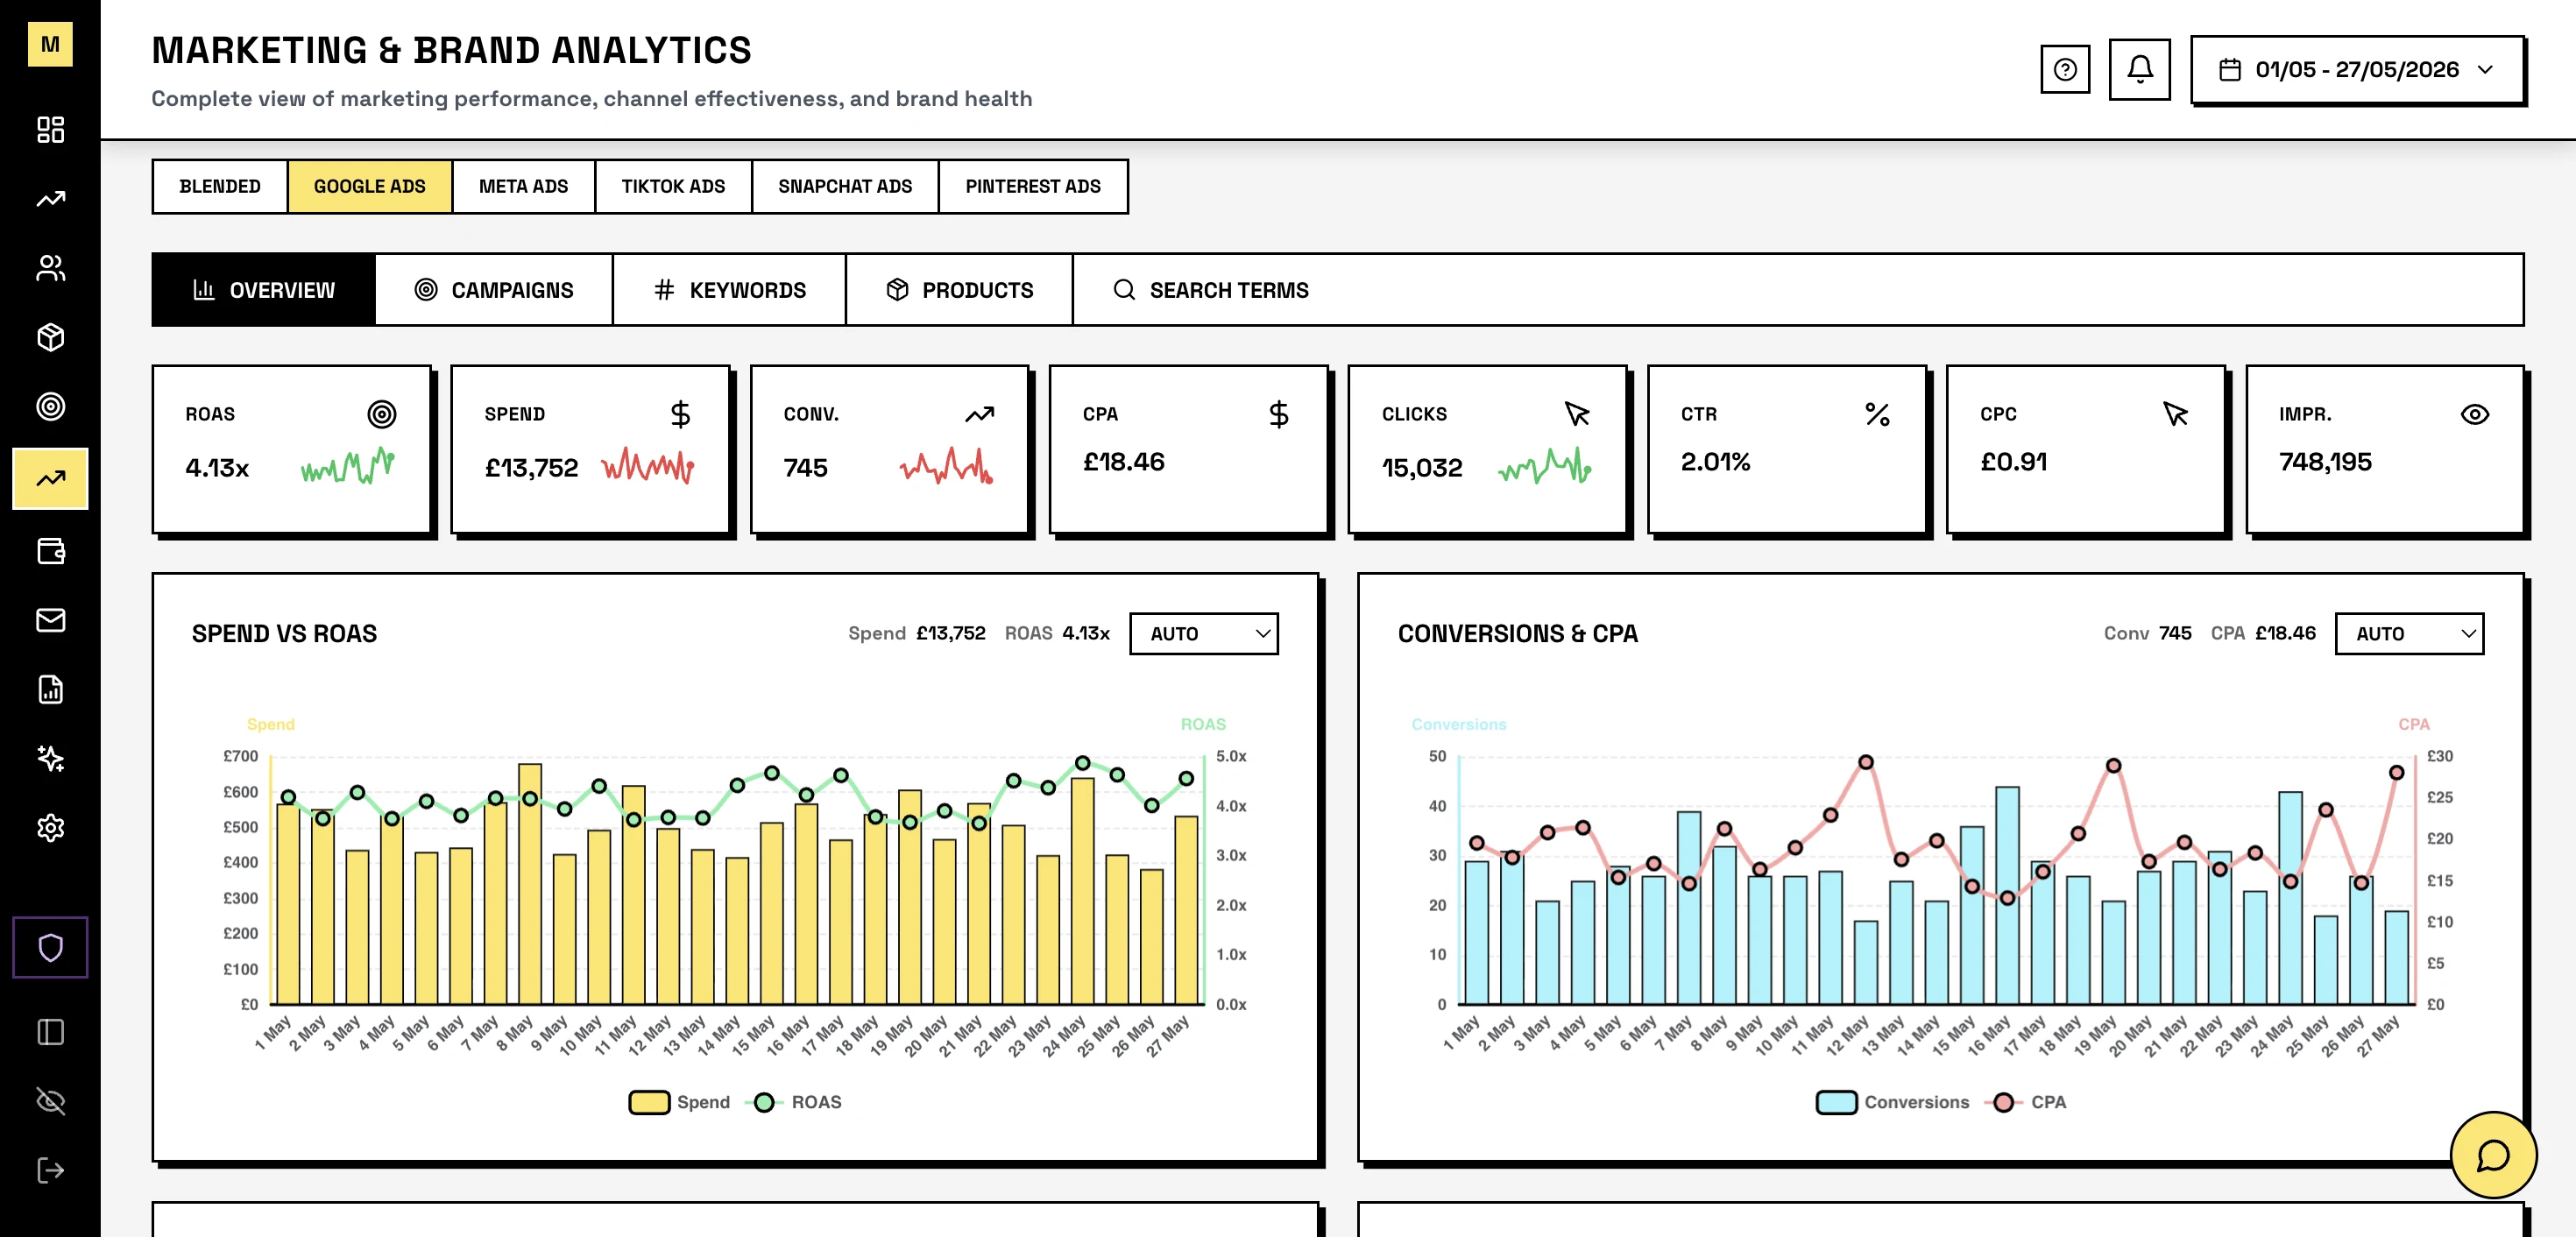The height and width of the screenshot is (1237, 2576).
Task: Click the Spend vs ROAS chart title
Action: point(284,633)
